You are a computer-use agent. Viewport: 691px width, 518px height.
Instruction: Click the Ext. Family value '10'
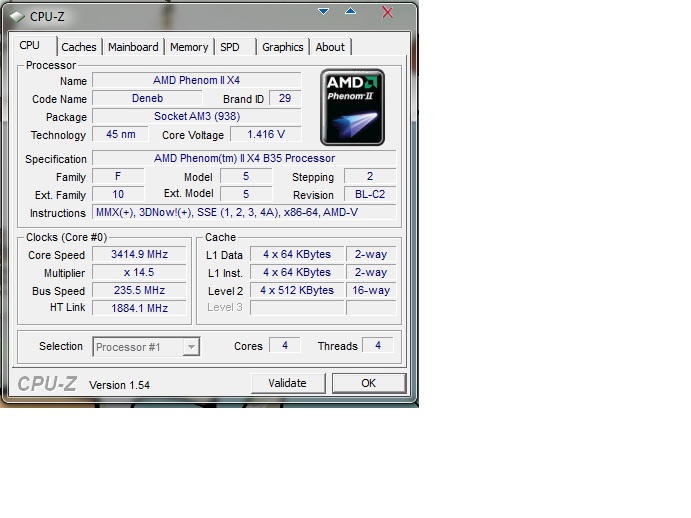click(118, 194)
